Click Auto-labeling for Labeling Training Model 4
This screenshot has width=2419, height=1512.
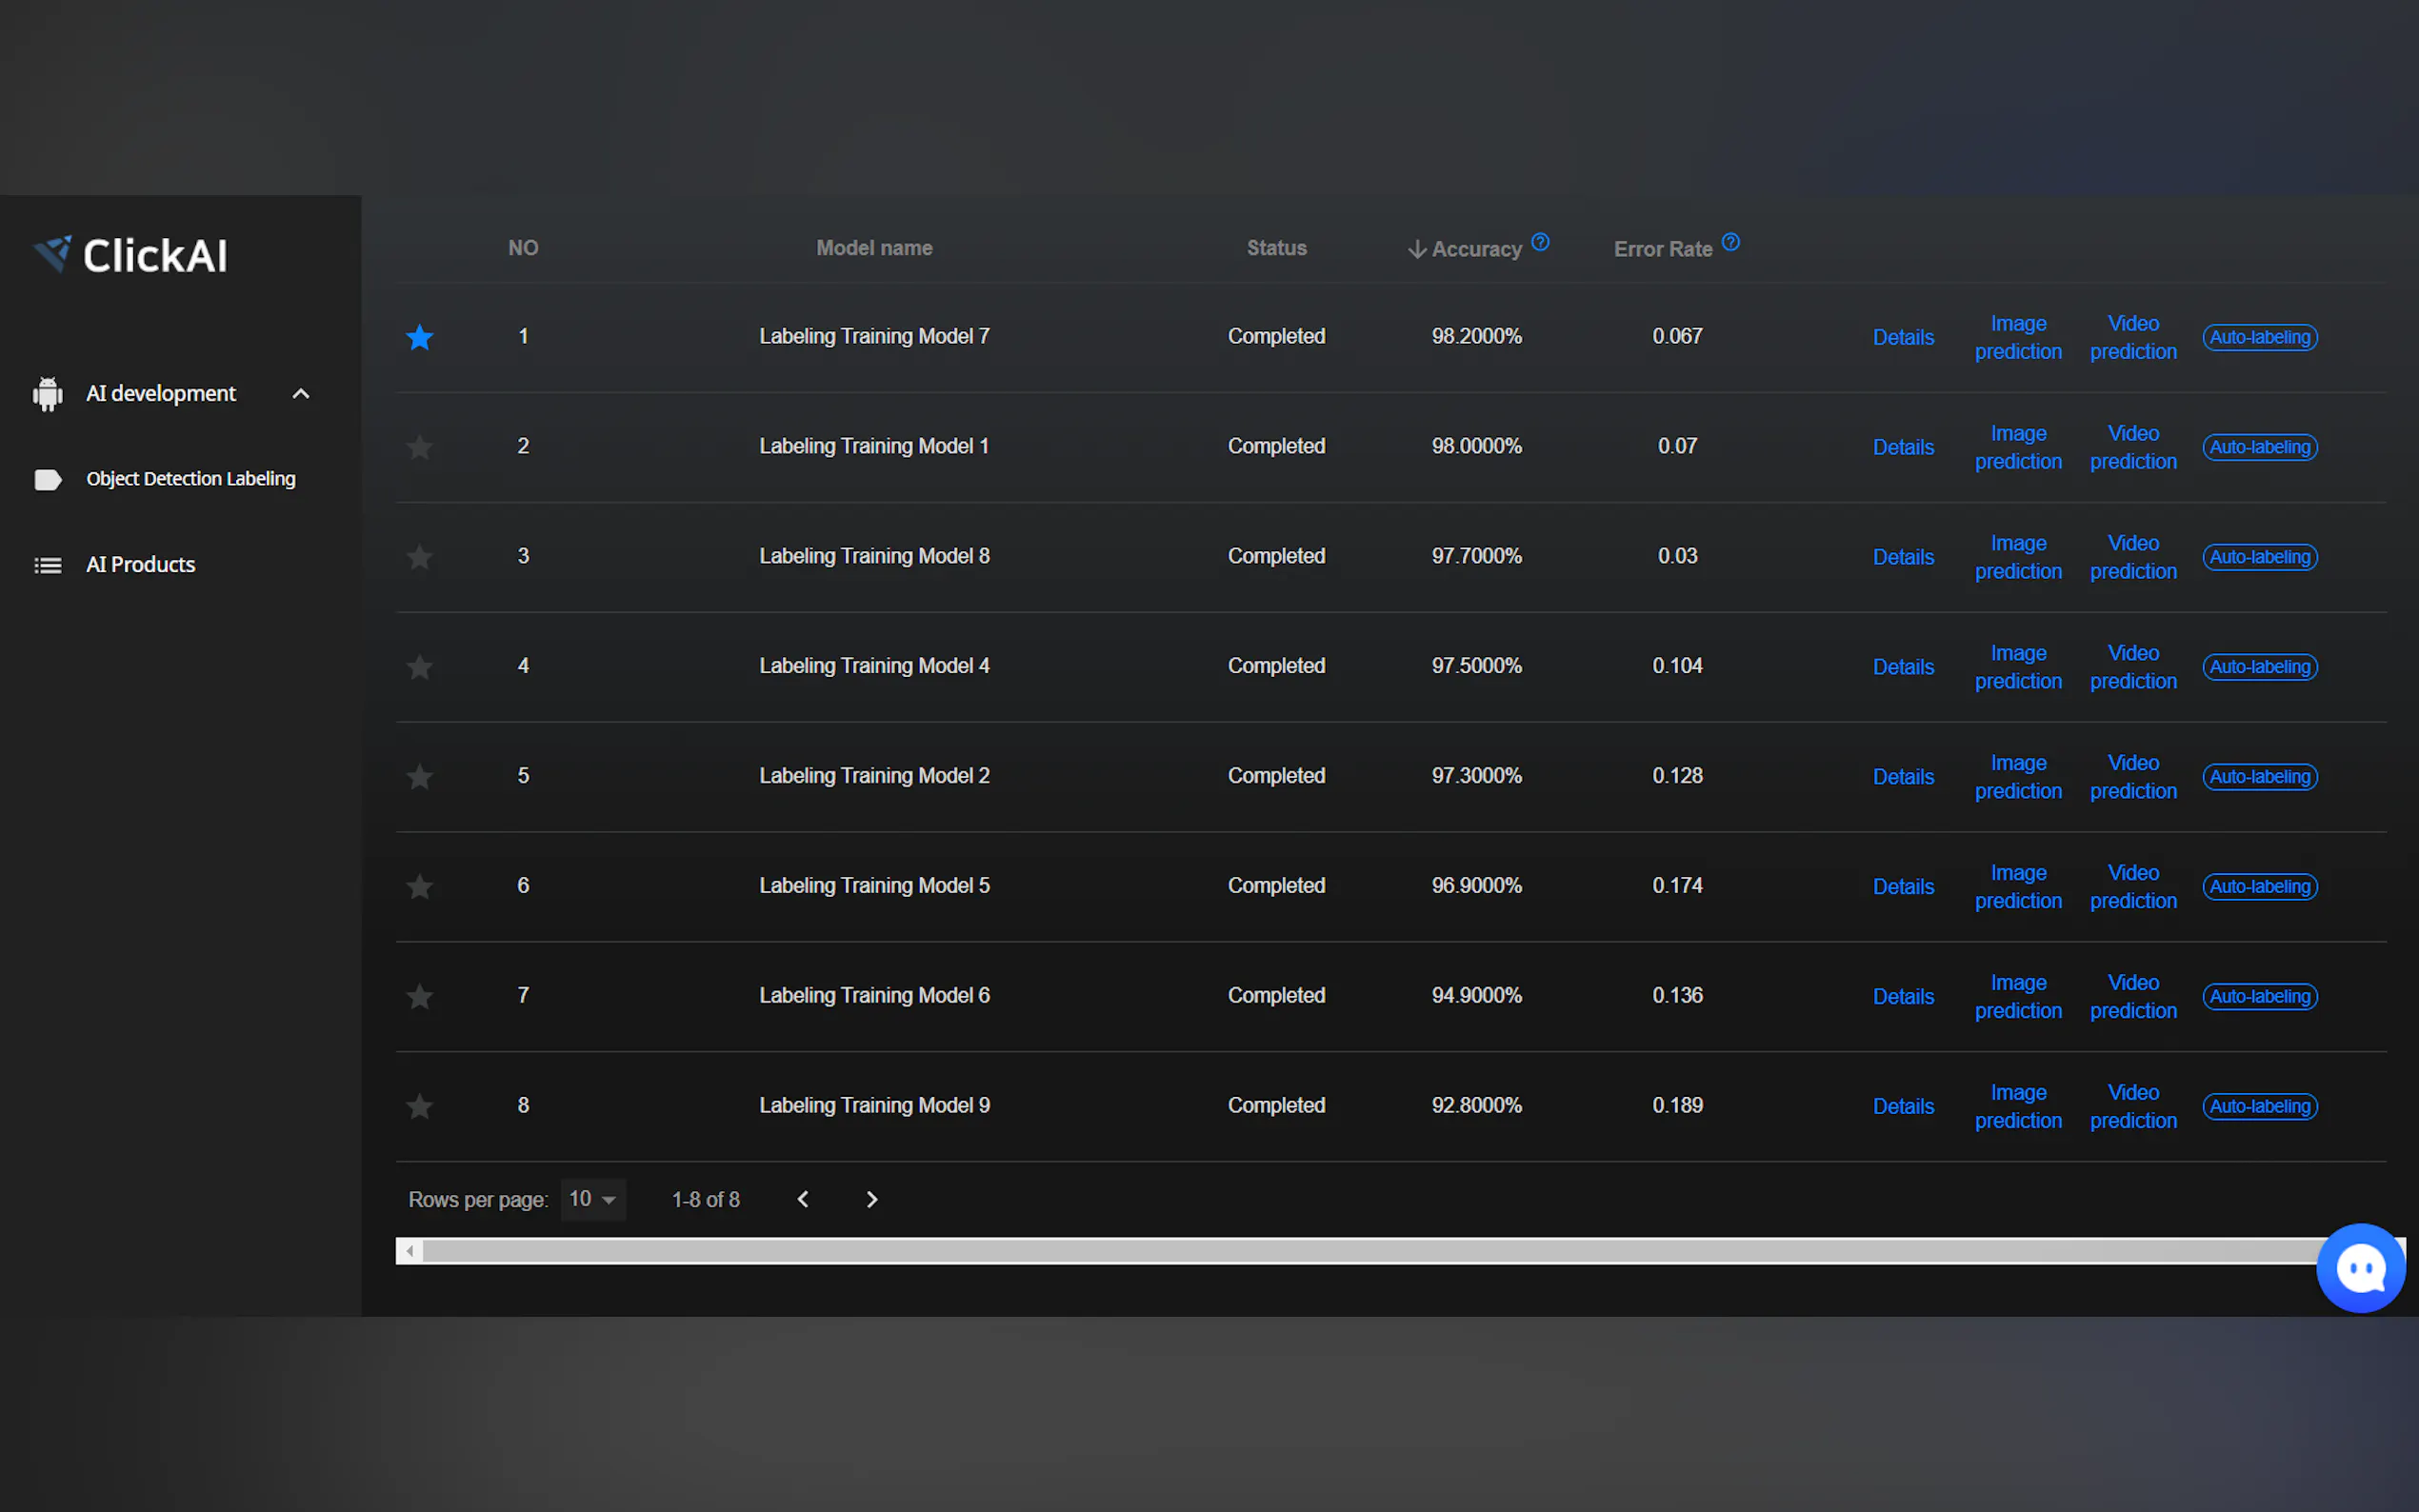[x=2259, y=667]
